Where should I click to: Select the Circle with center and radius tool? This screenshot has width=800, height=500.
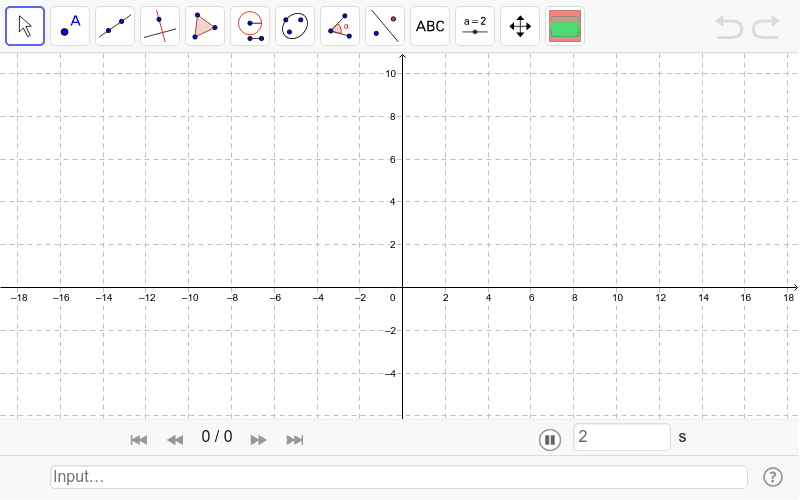tap(250, 26)
